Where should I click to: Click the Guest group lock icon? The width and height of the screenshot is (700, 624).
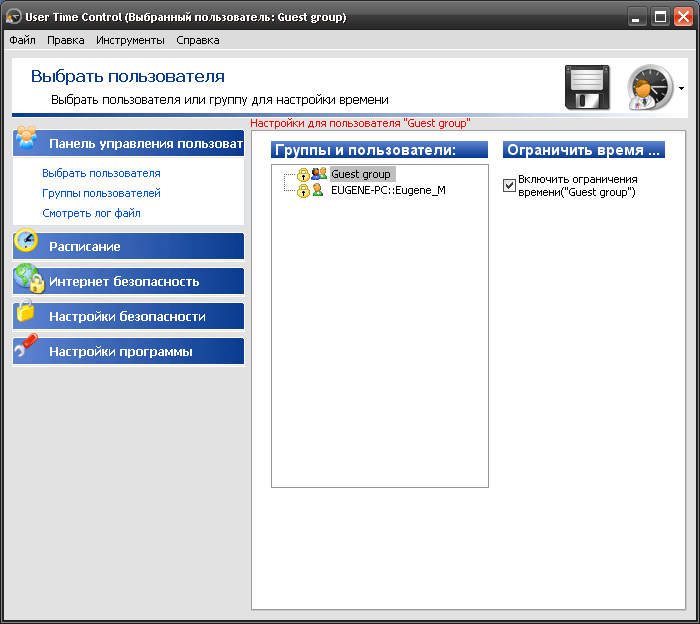(303, 174)
